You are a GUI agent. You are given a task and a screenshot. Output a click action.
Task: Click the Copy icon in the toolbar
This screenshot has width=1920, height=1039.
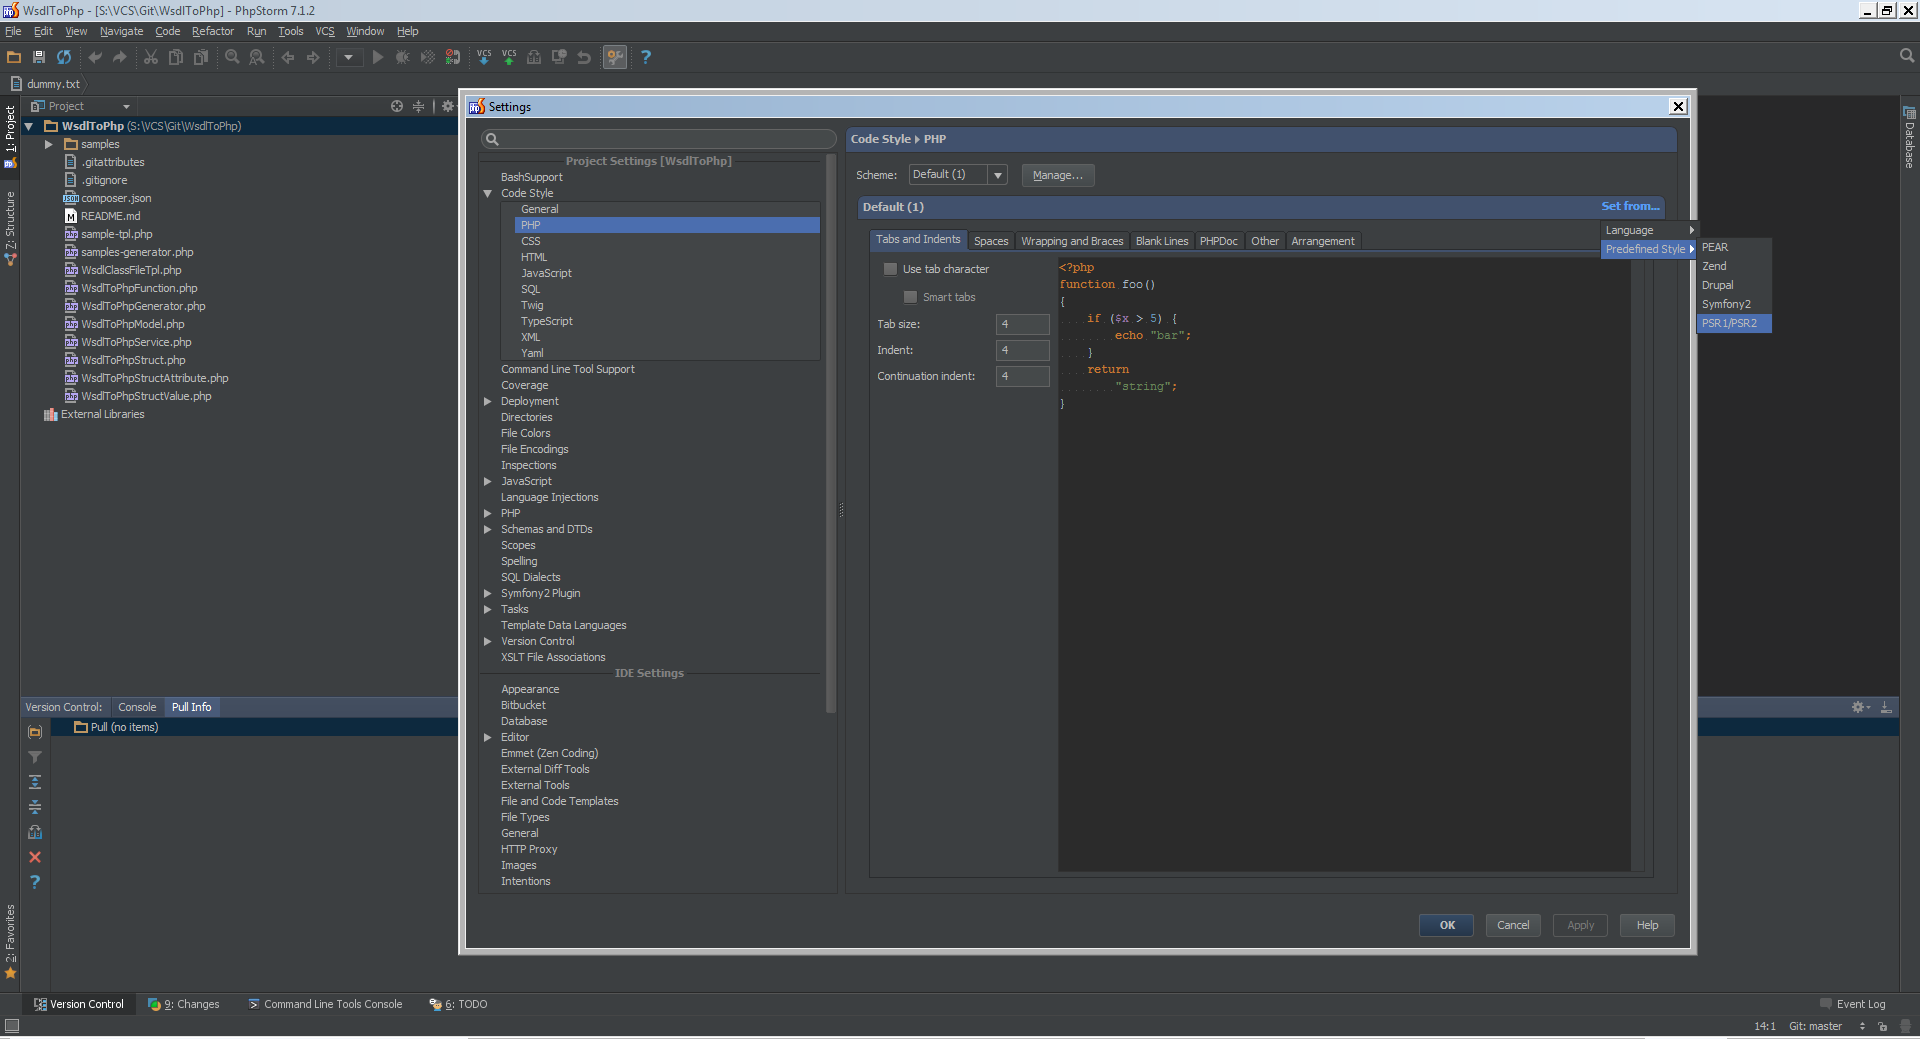pos(176,57)
